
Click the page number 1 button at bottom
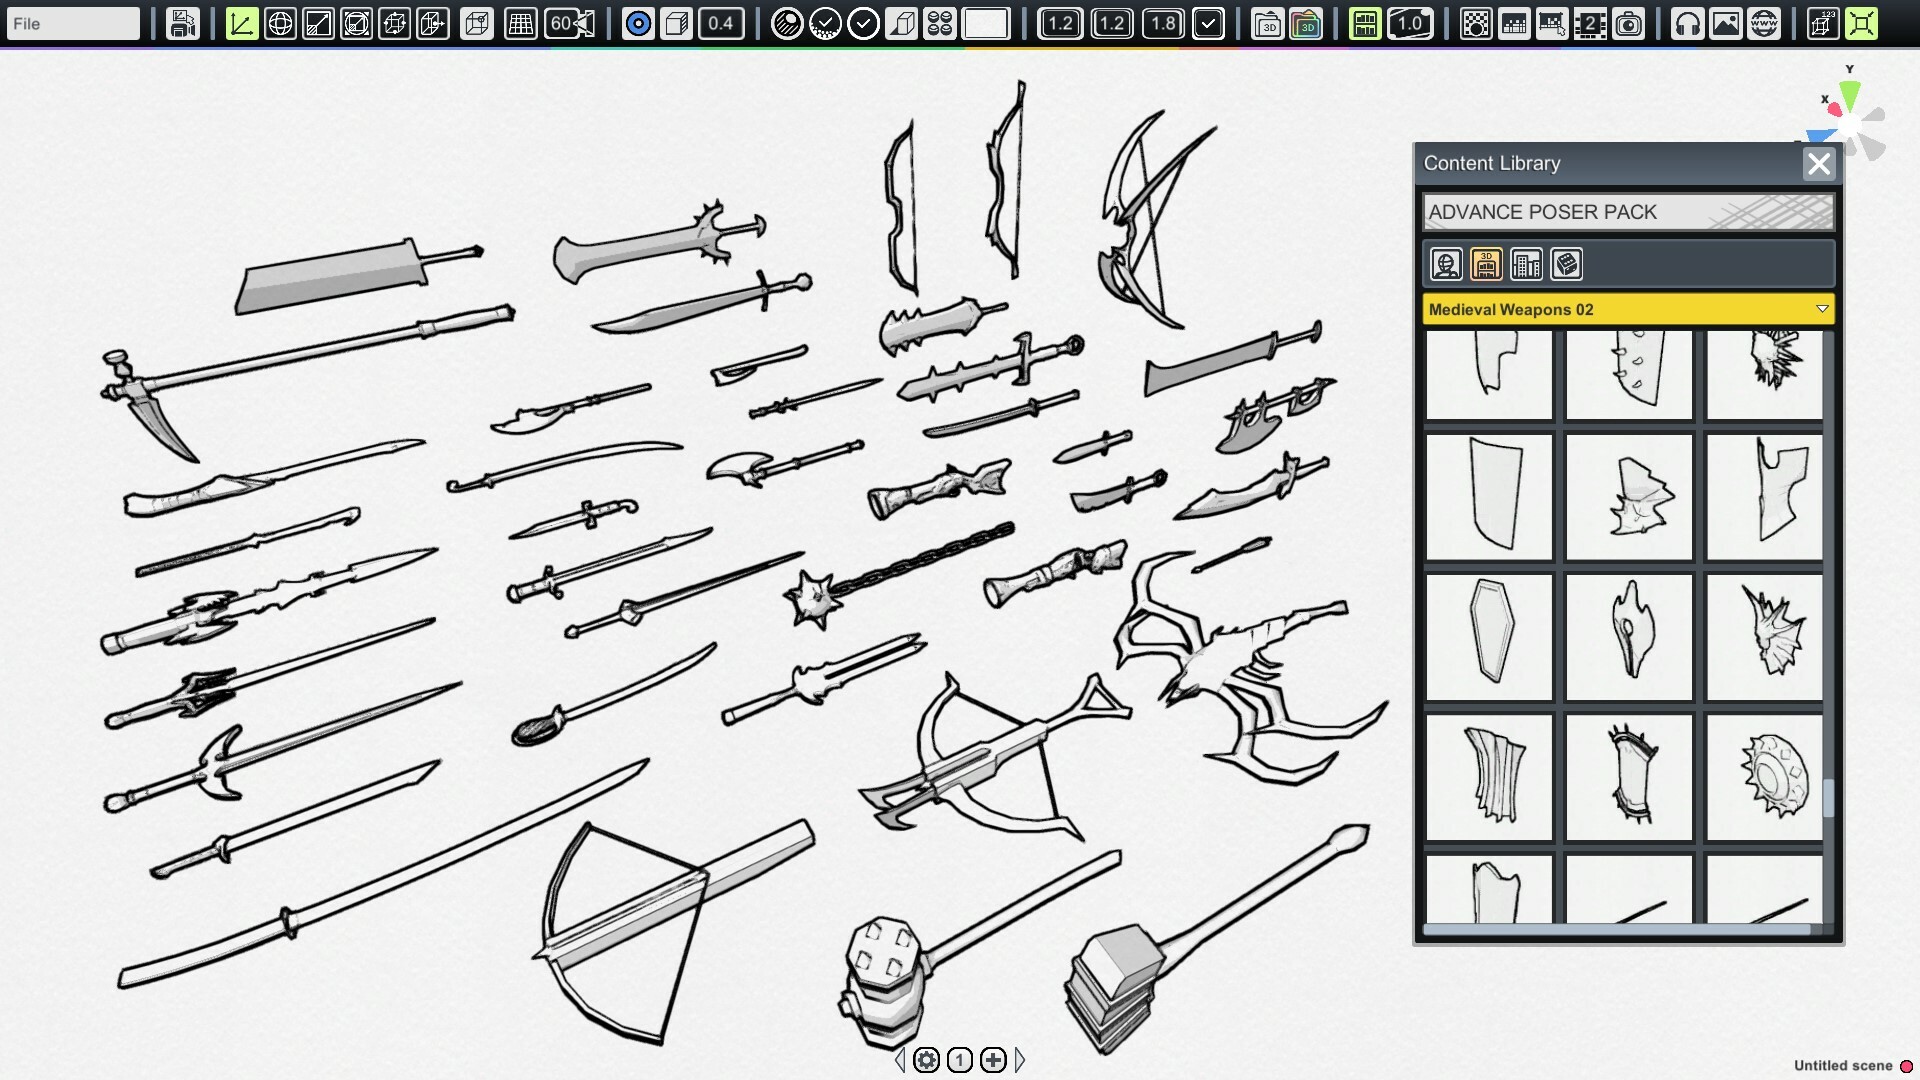960,1060
